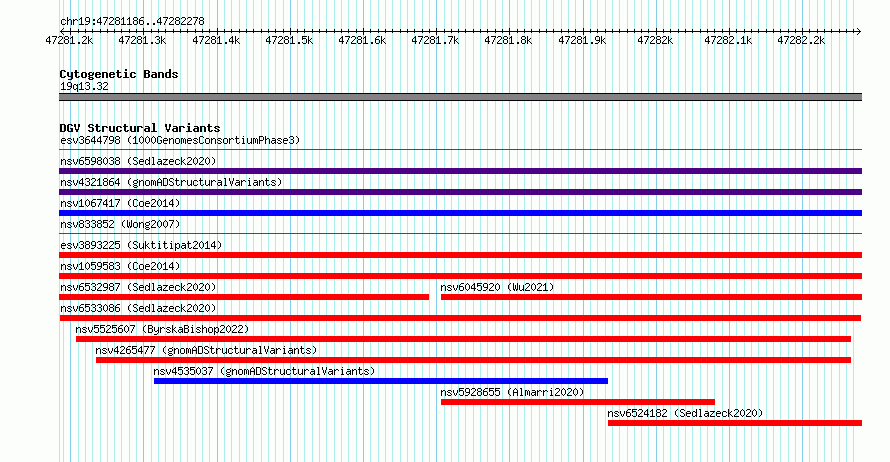
Task: Click the DGV Structural Variants track title
Action: coord(140,128)
